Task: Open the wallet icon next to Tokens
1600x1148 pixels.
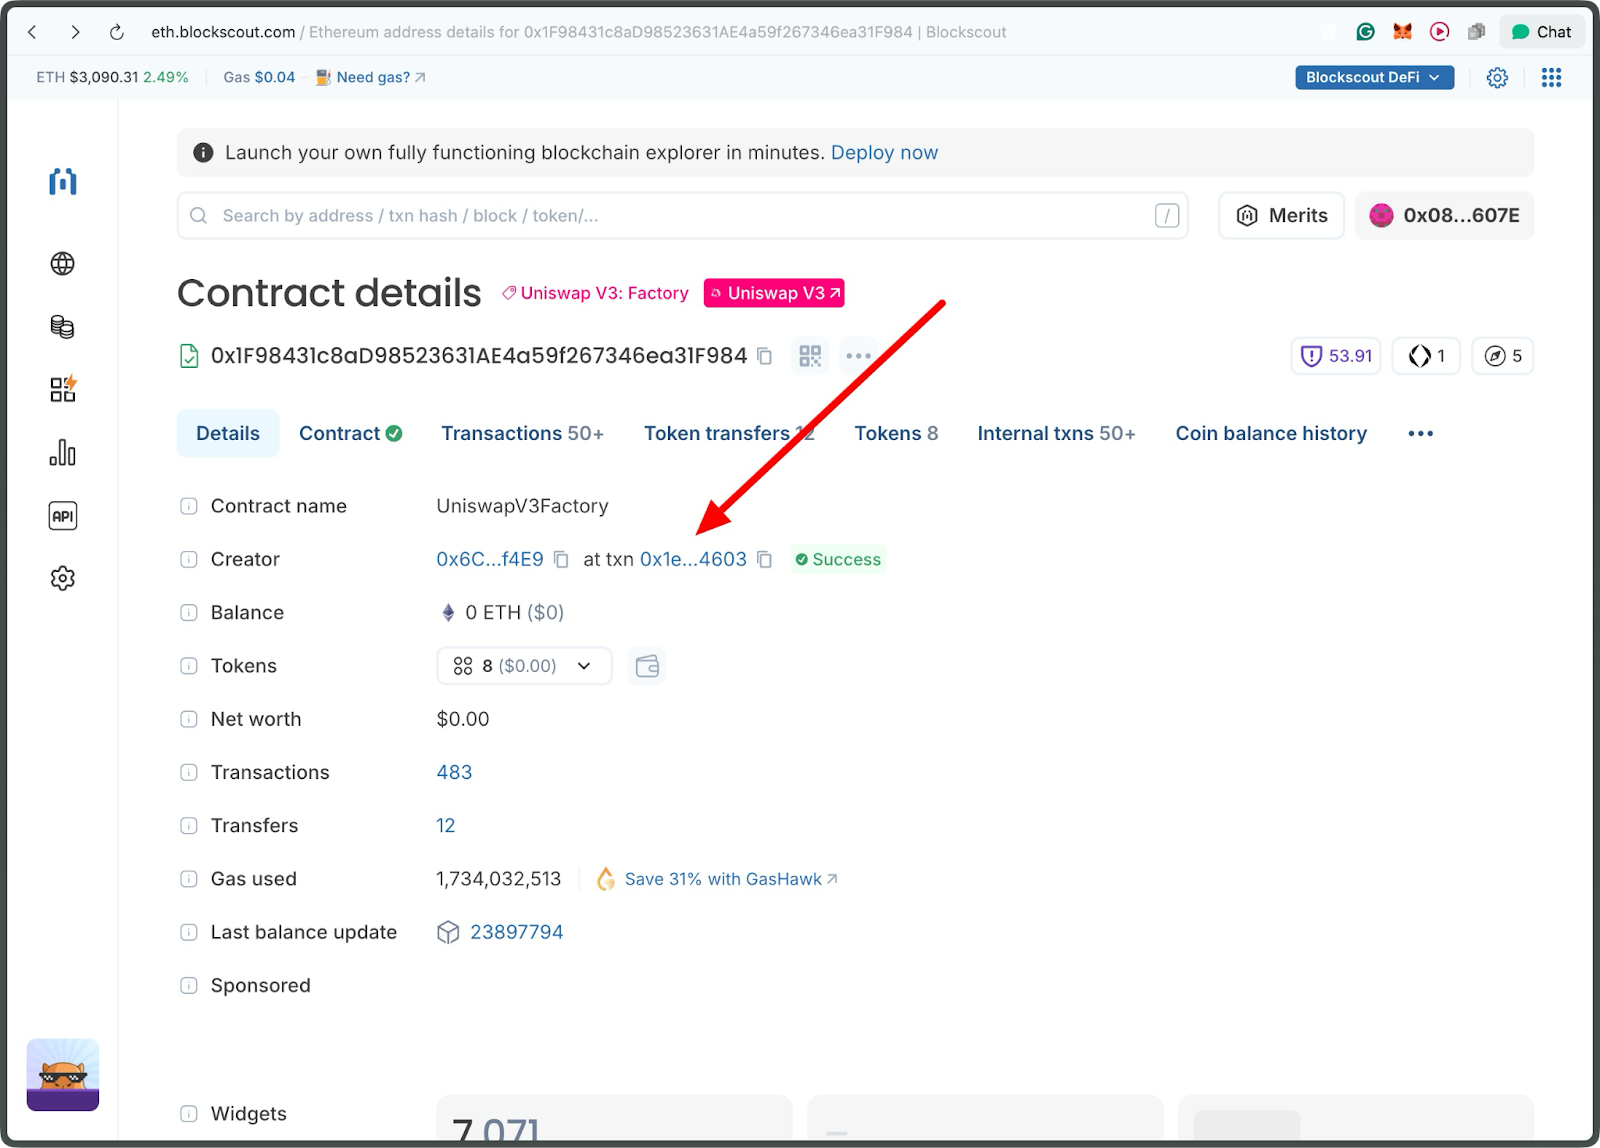Action: coord(647,665)
